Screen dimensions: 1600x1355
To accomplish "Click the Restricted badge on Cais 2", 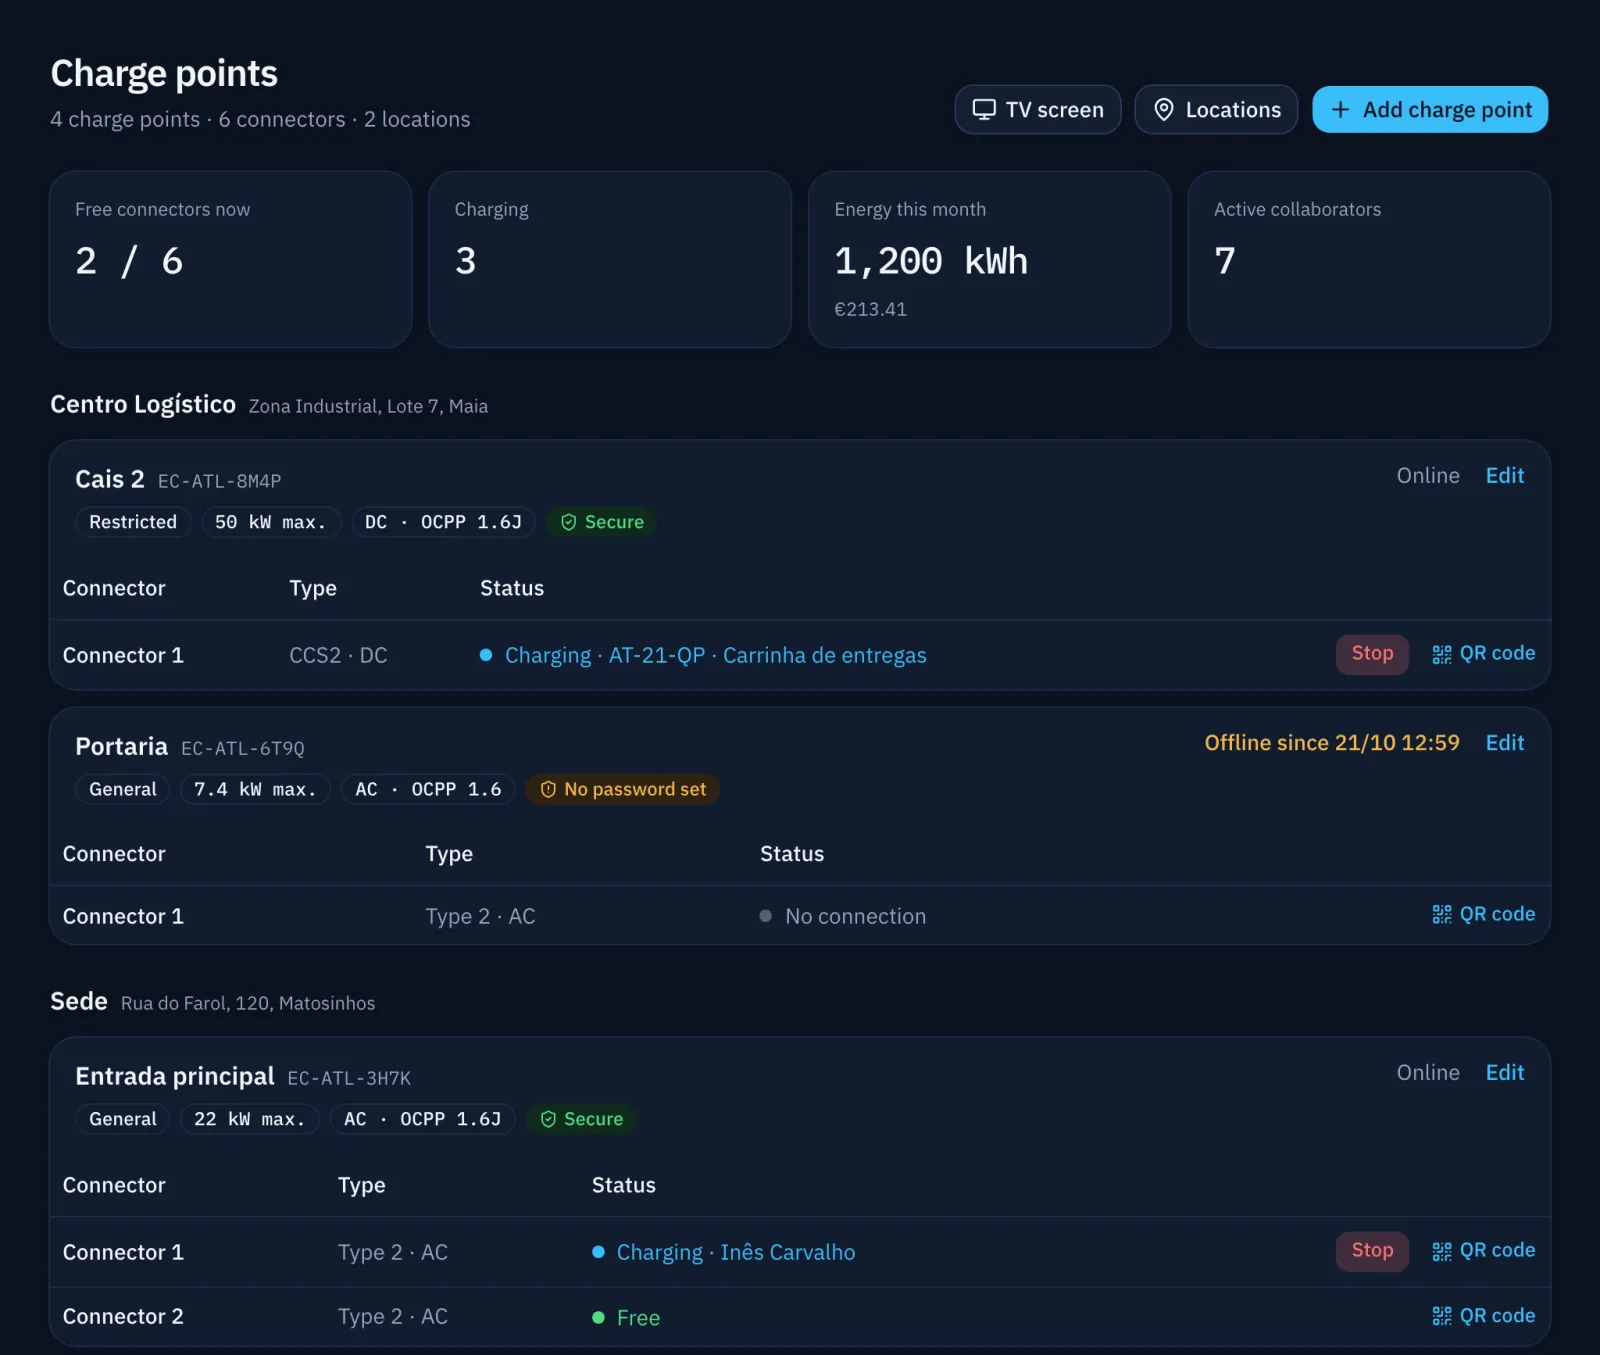I will 133,522.
